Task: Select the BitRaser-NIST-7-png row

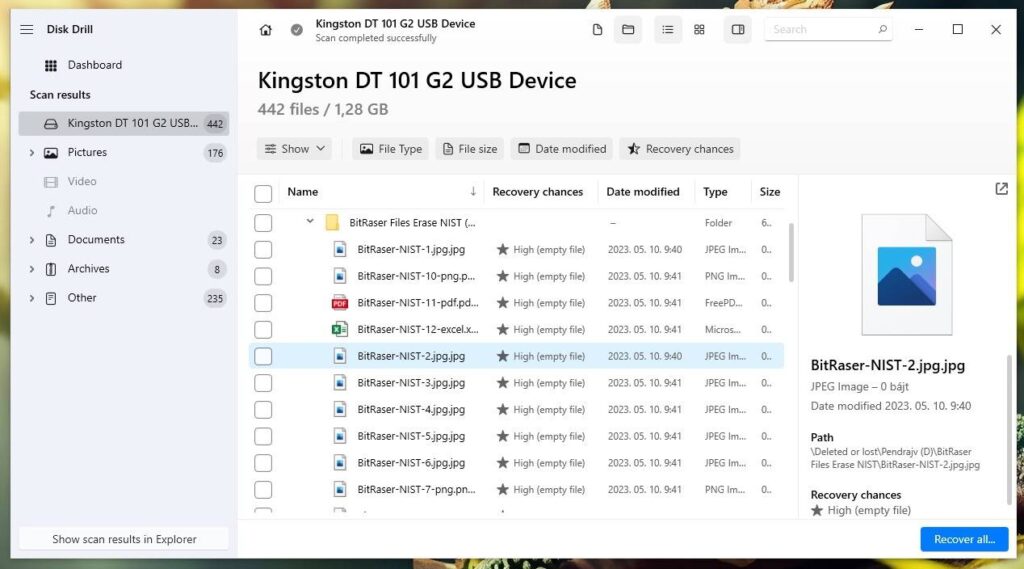Action: (516, 489)
